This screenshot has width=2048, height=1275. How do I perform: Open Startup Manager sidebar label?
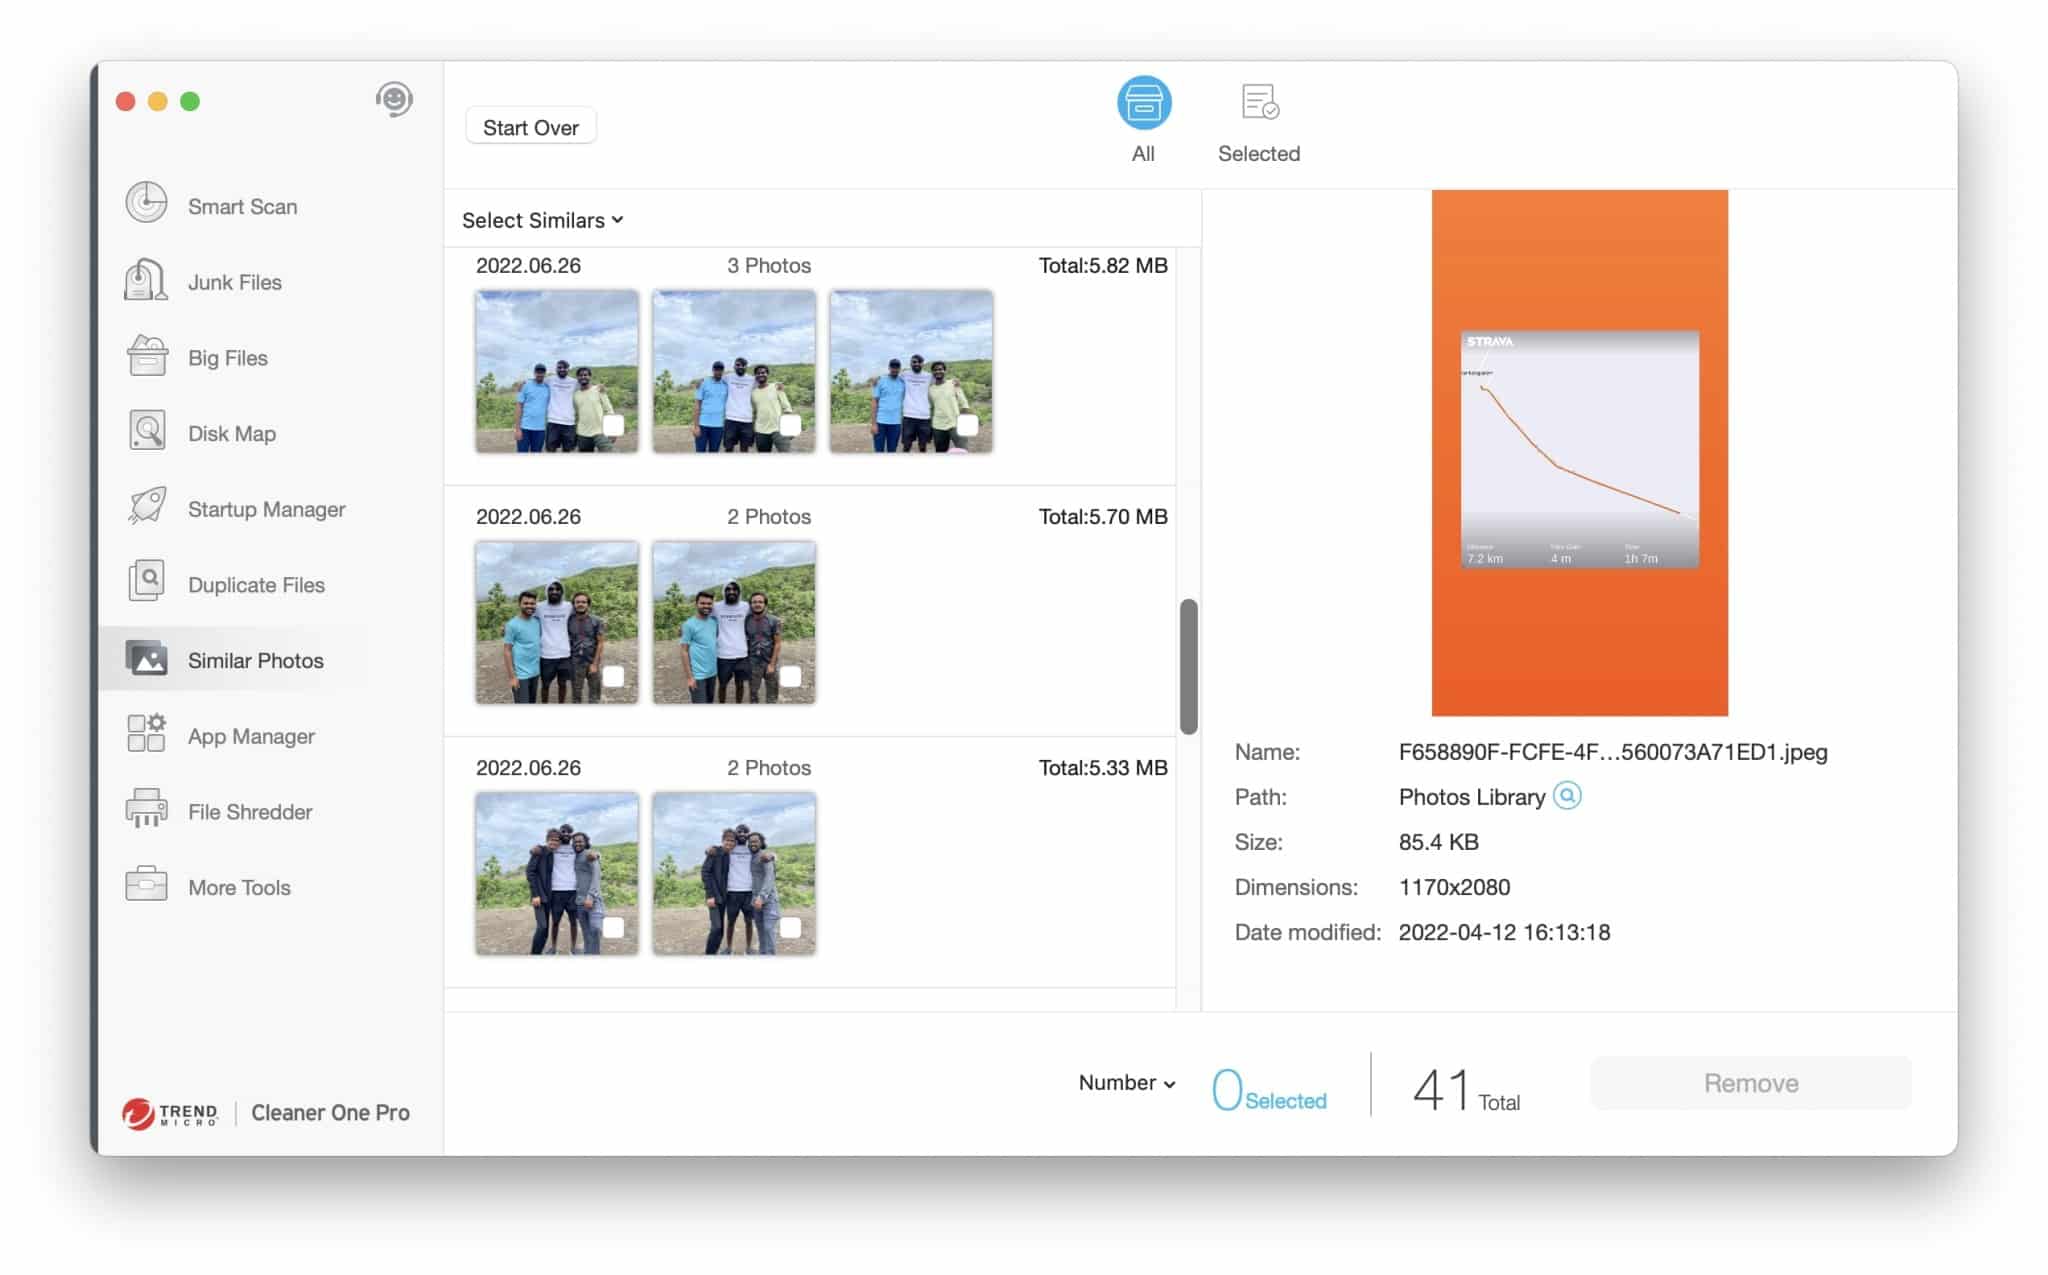[267, 509]
